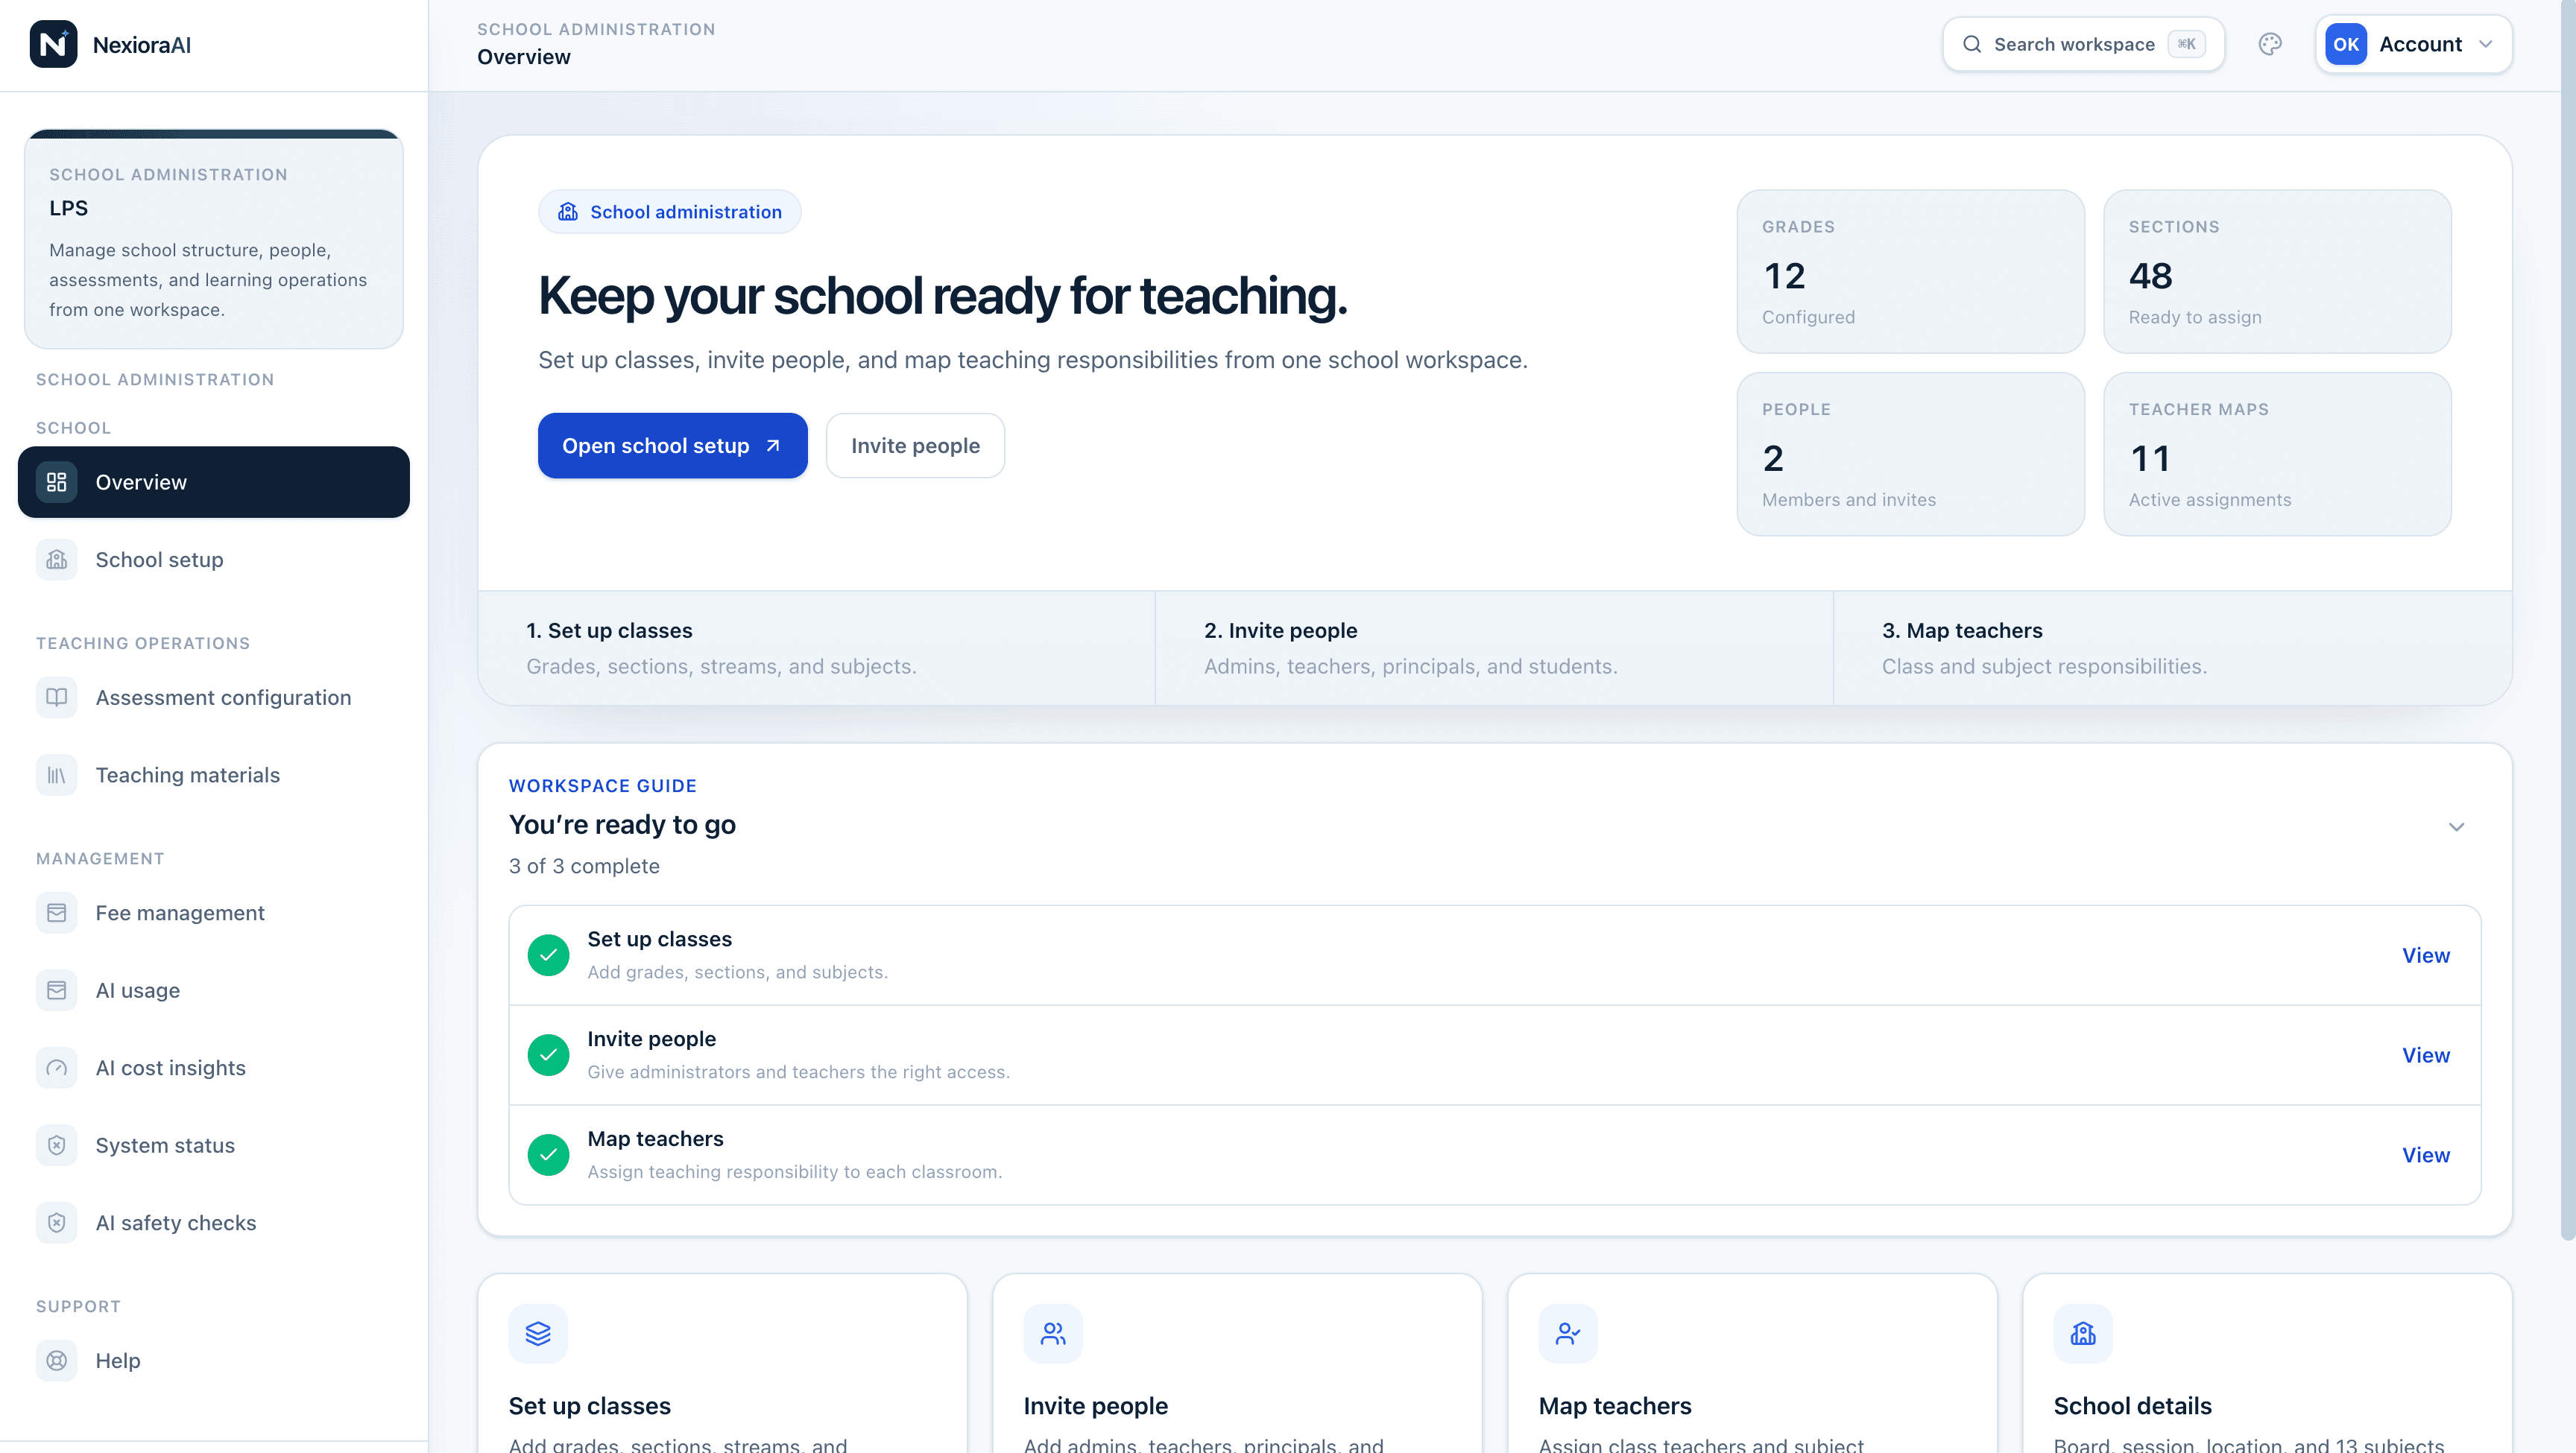2576x1453 pixels.
Task: Click the People 2 stat card
Action: coord(1911,454)
